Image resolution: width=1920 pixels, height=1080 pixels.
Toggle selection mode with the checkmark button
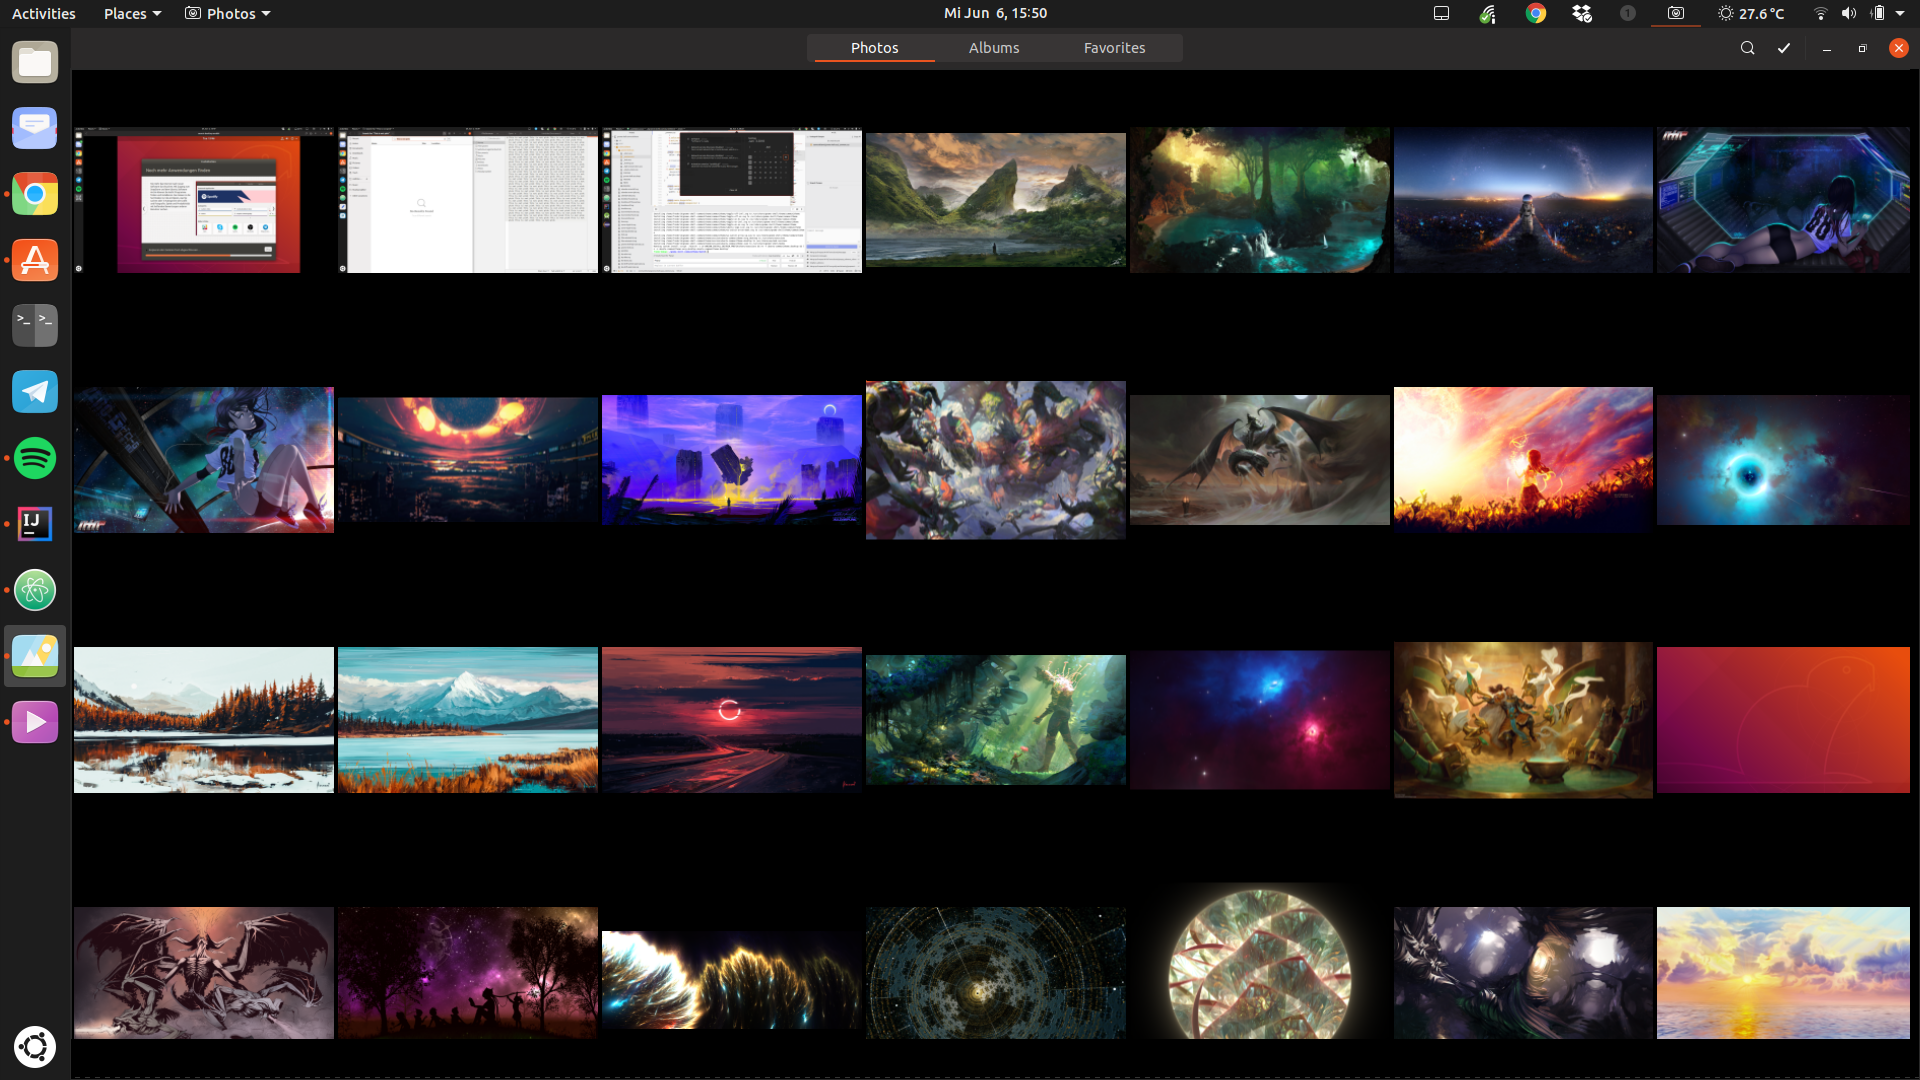pyautogui.click(x=1784, y=48)
